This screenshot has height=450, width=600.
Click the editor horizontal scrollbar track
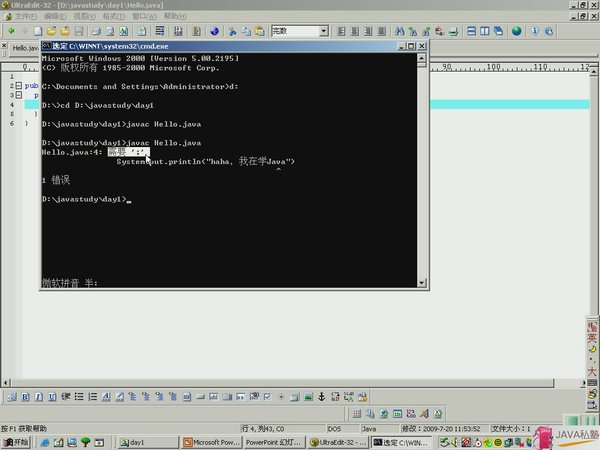click(282, 383)
